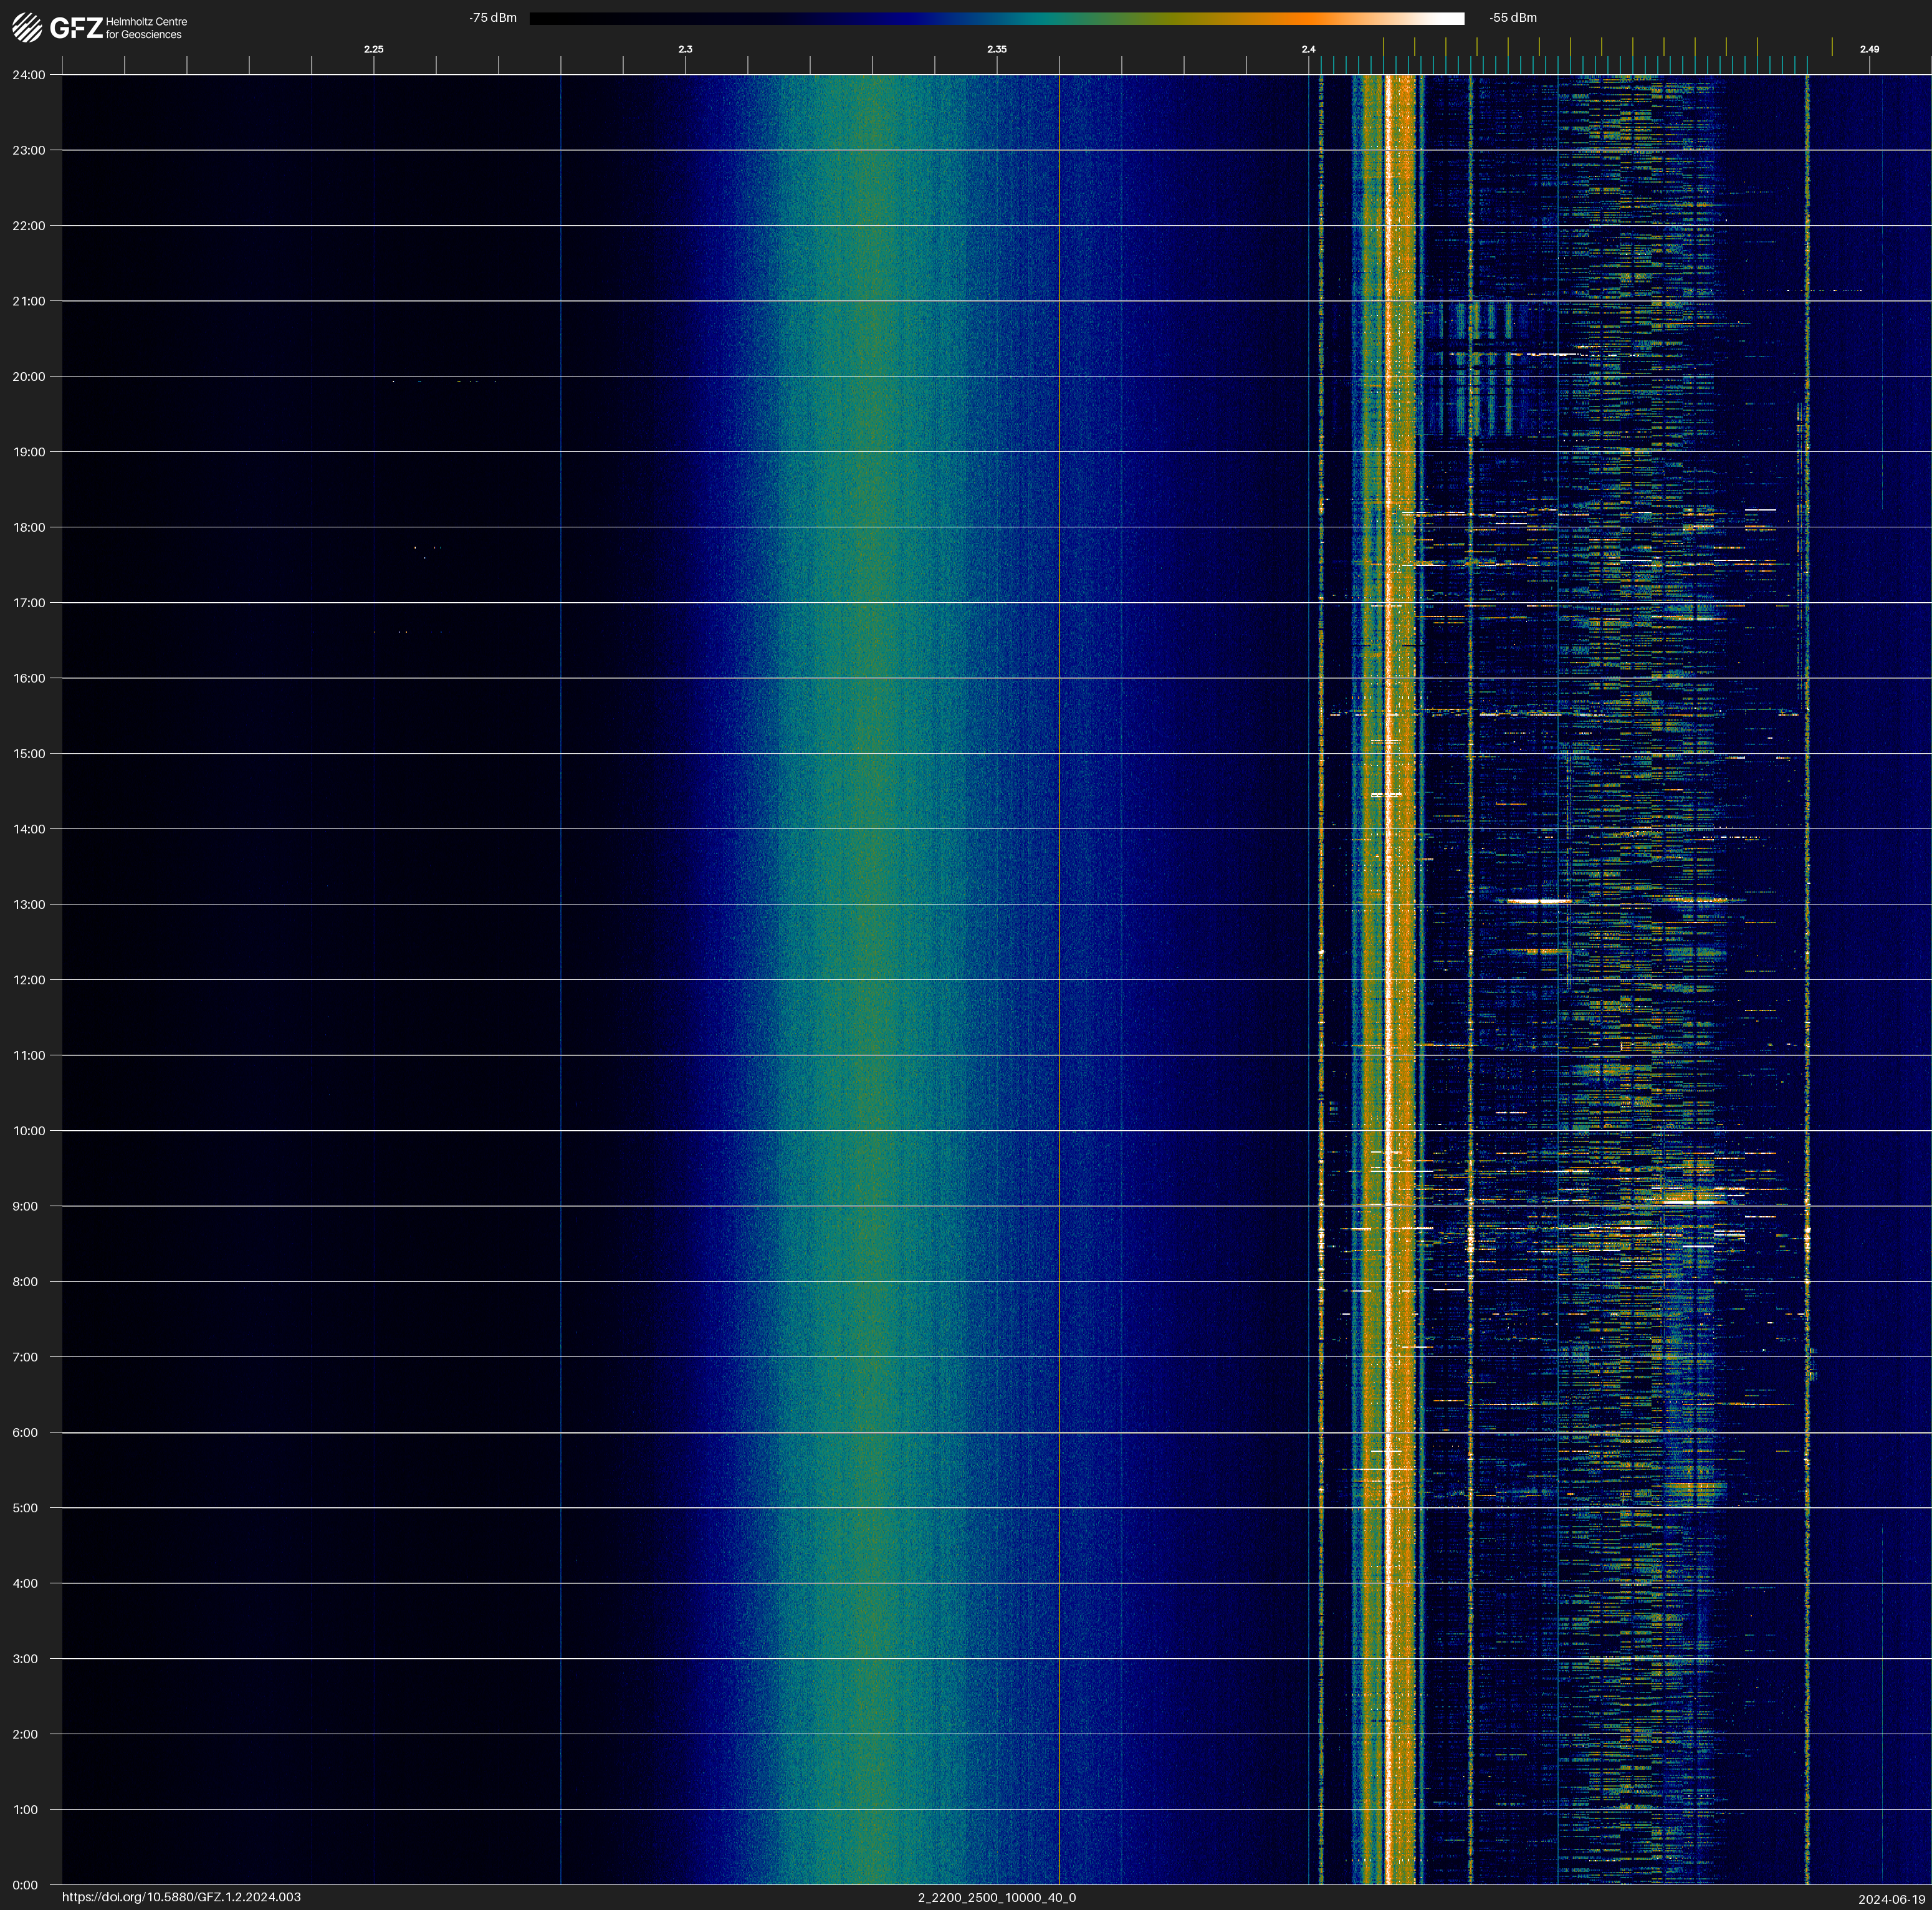Click the 2_2200_2500_10000_40_0 file name label
The image size is (1932, 1910).
point(996,1897)
